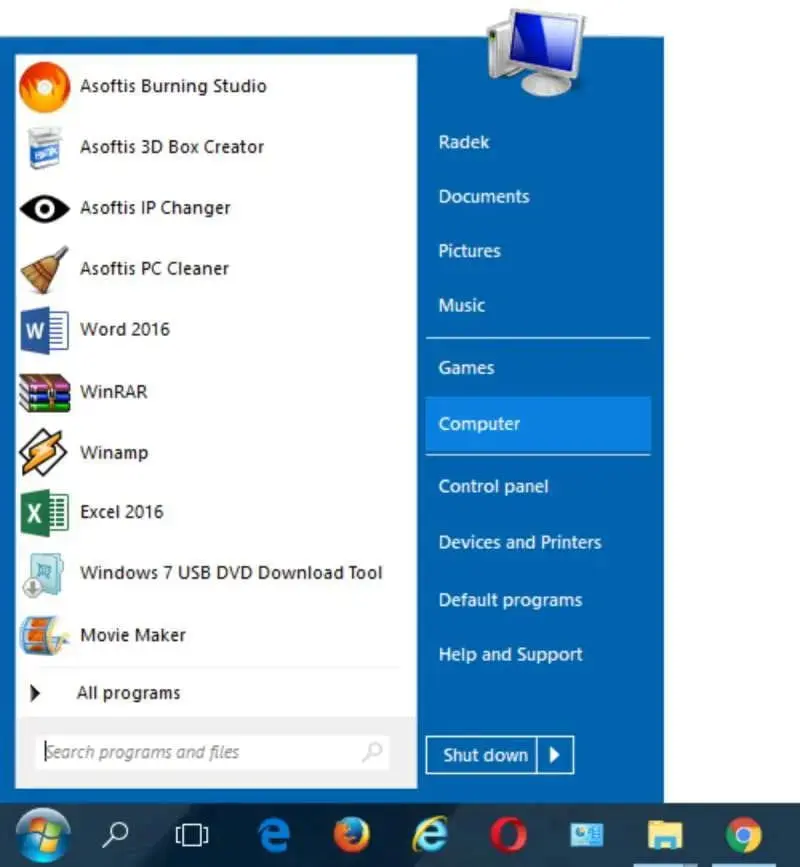The image size is (800, 867).
Task: Click "Windows 7 USB DVD Download Tool" text
Action: pos(231,573)
